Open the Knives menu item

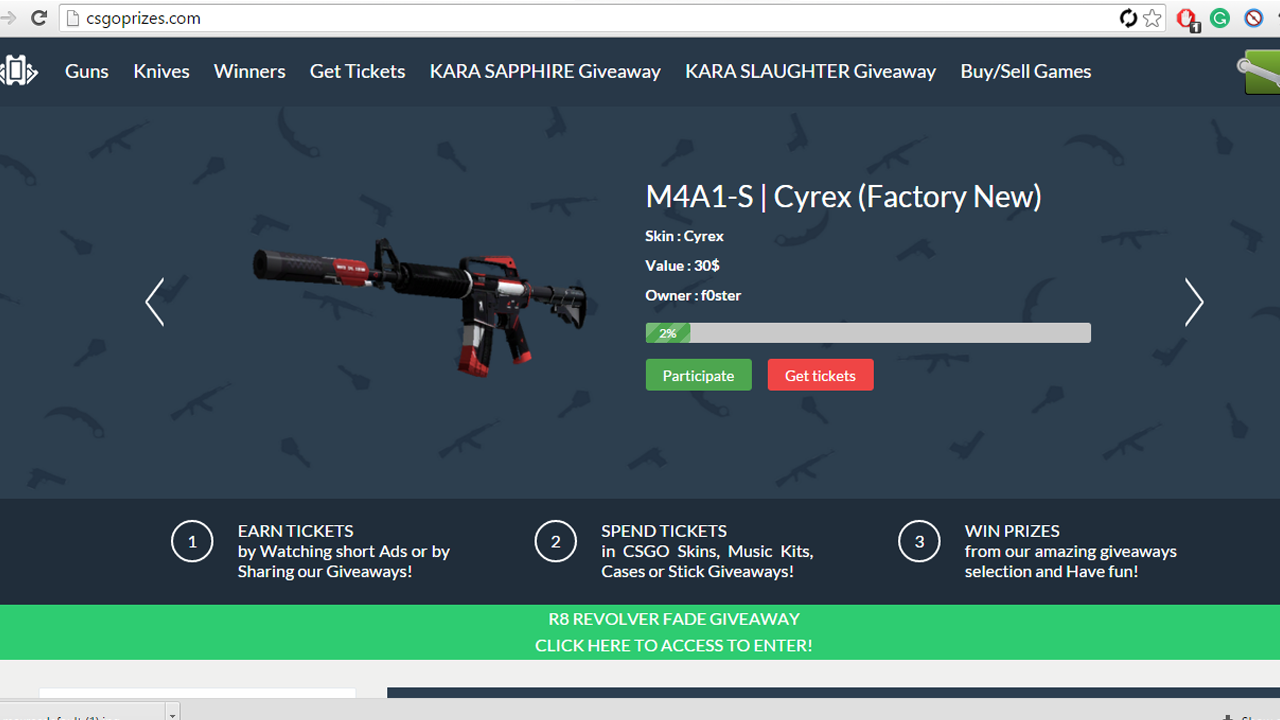[x=161, y=71]
